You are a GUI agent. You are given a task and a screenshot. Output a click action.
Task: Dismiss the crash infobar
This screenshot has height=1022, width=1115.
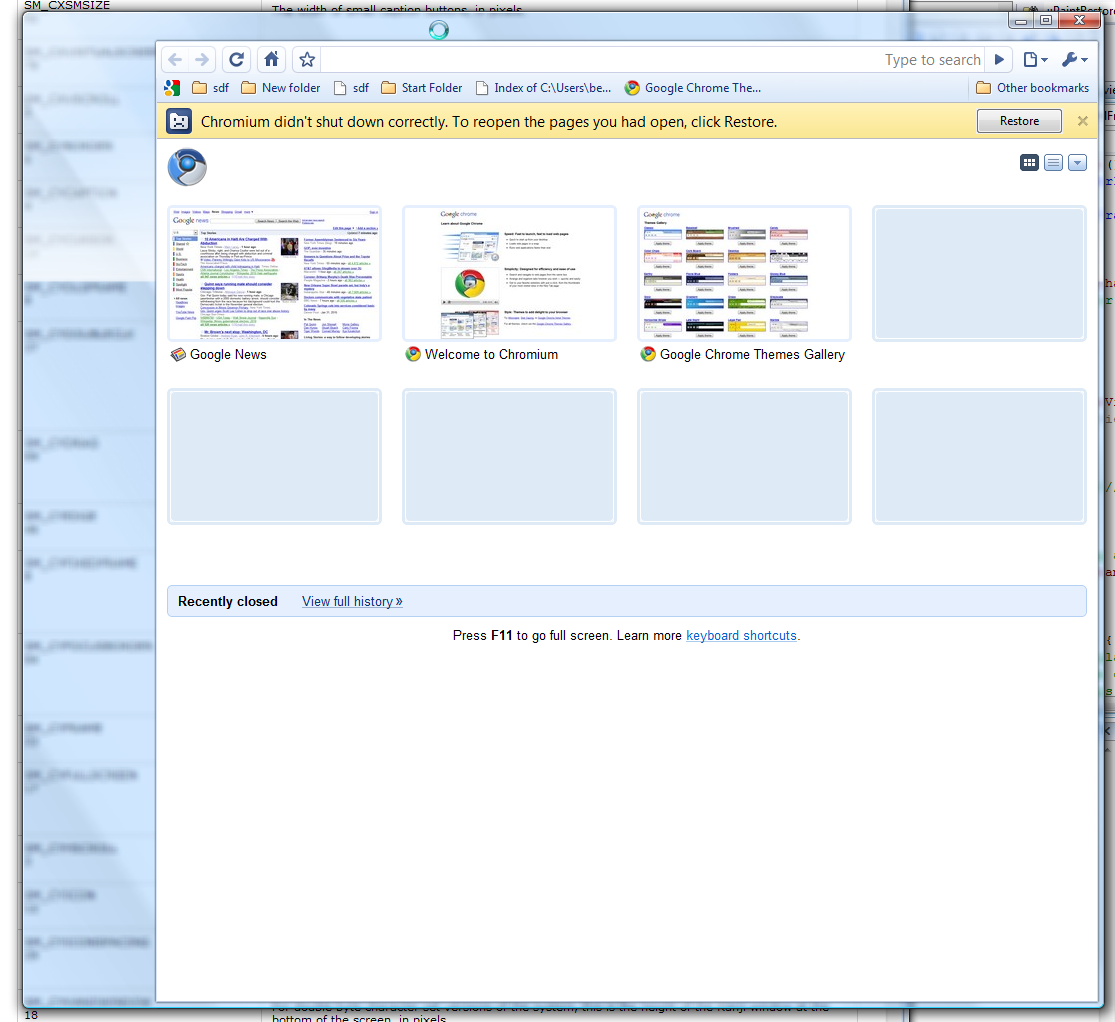pyautogui.click(x=1082, y=121)
